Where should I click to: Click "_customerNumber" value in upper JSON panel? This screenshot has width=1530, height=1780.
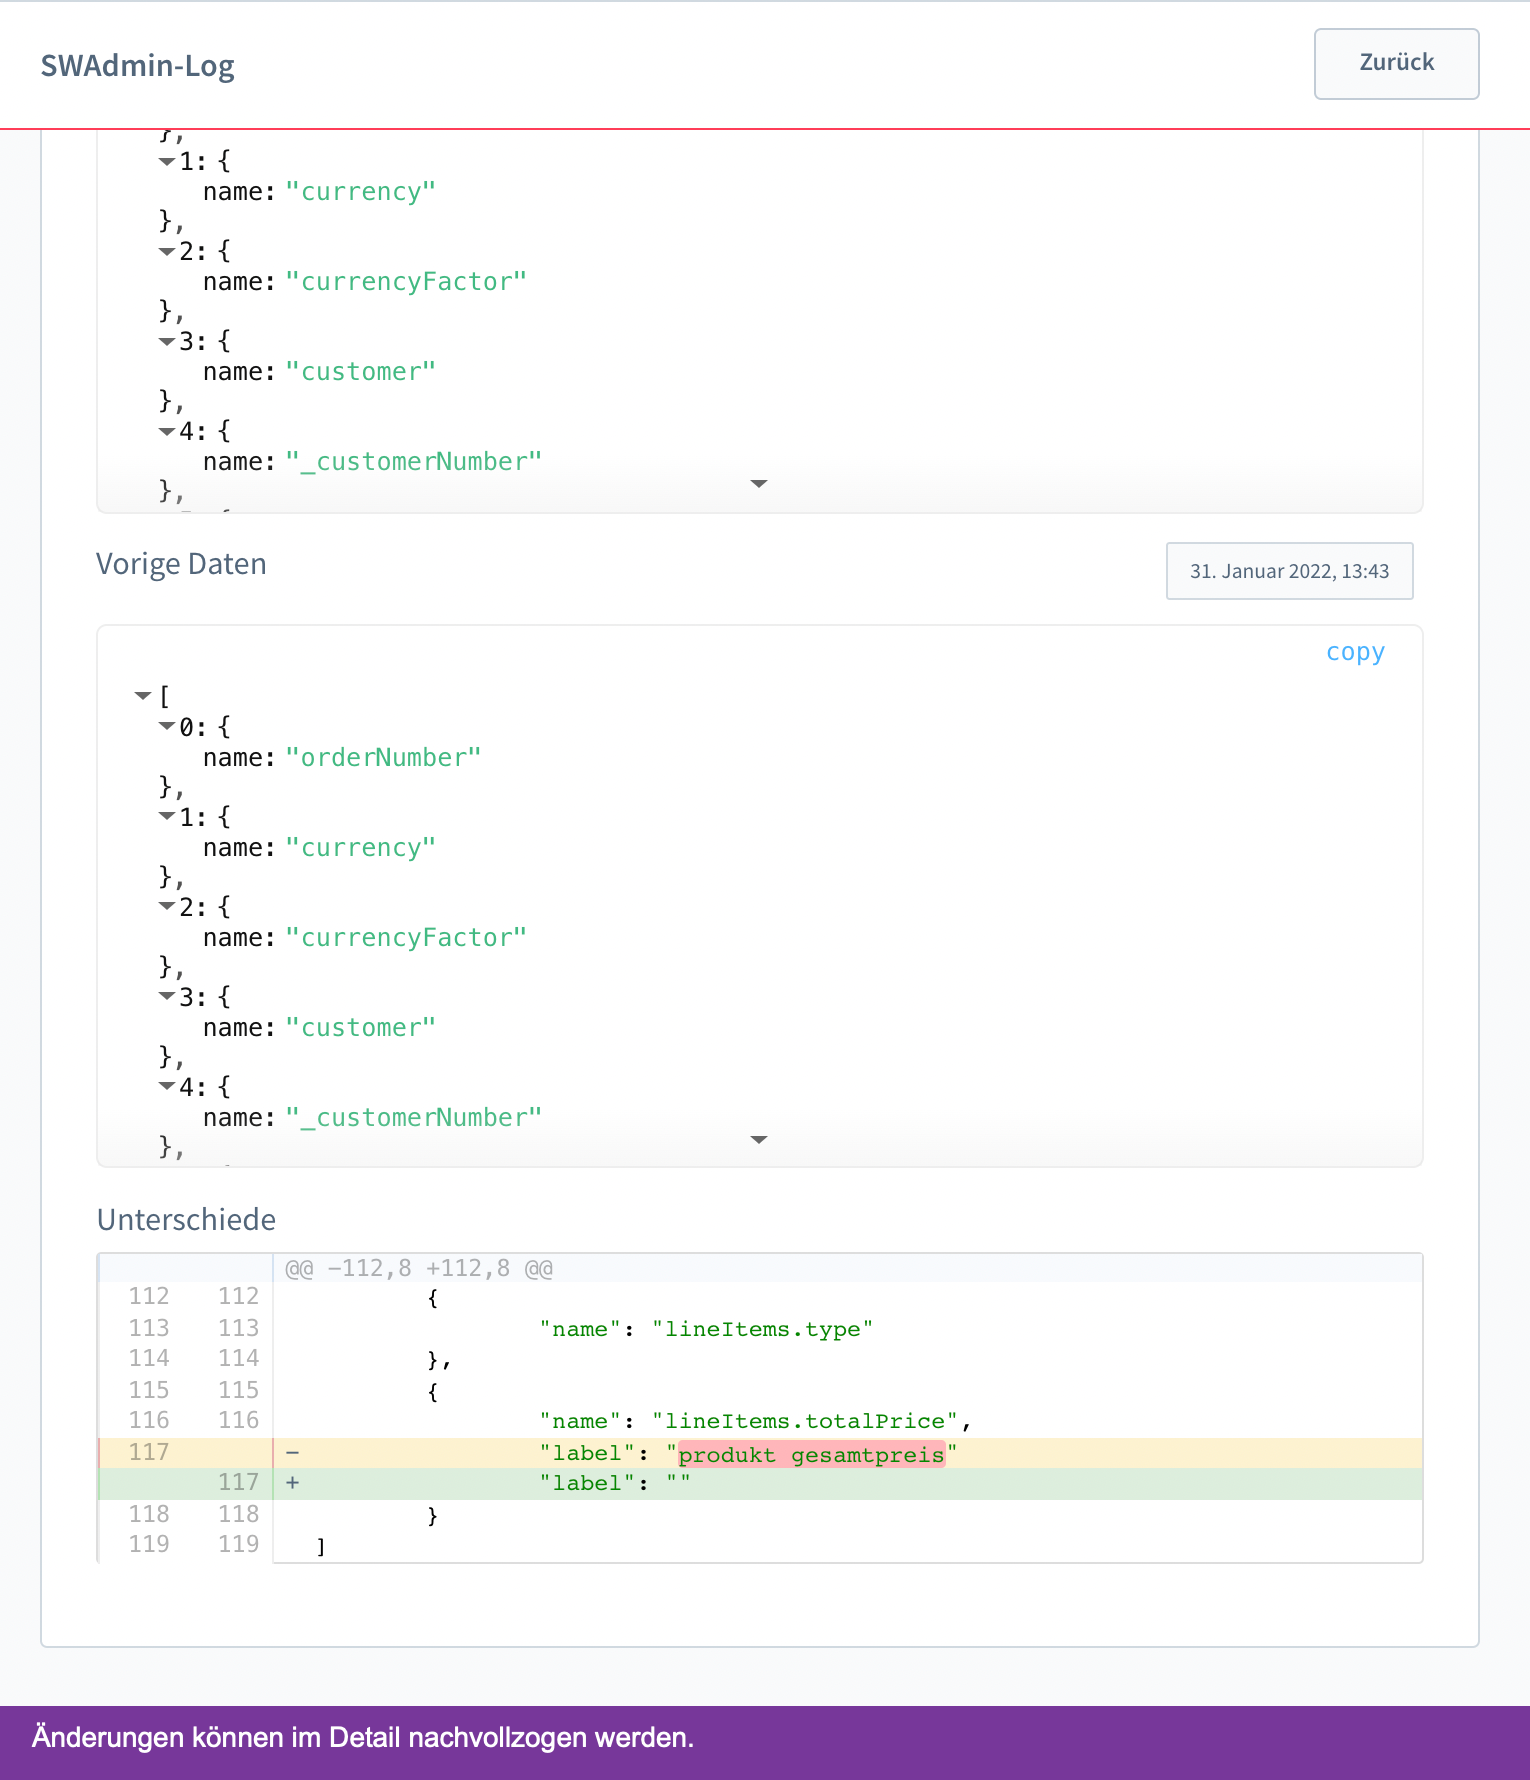point(414,461)
